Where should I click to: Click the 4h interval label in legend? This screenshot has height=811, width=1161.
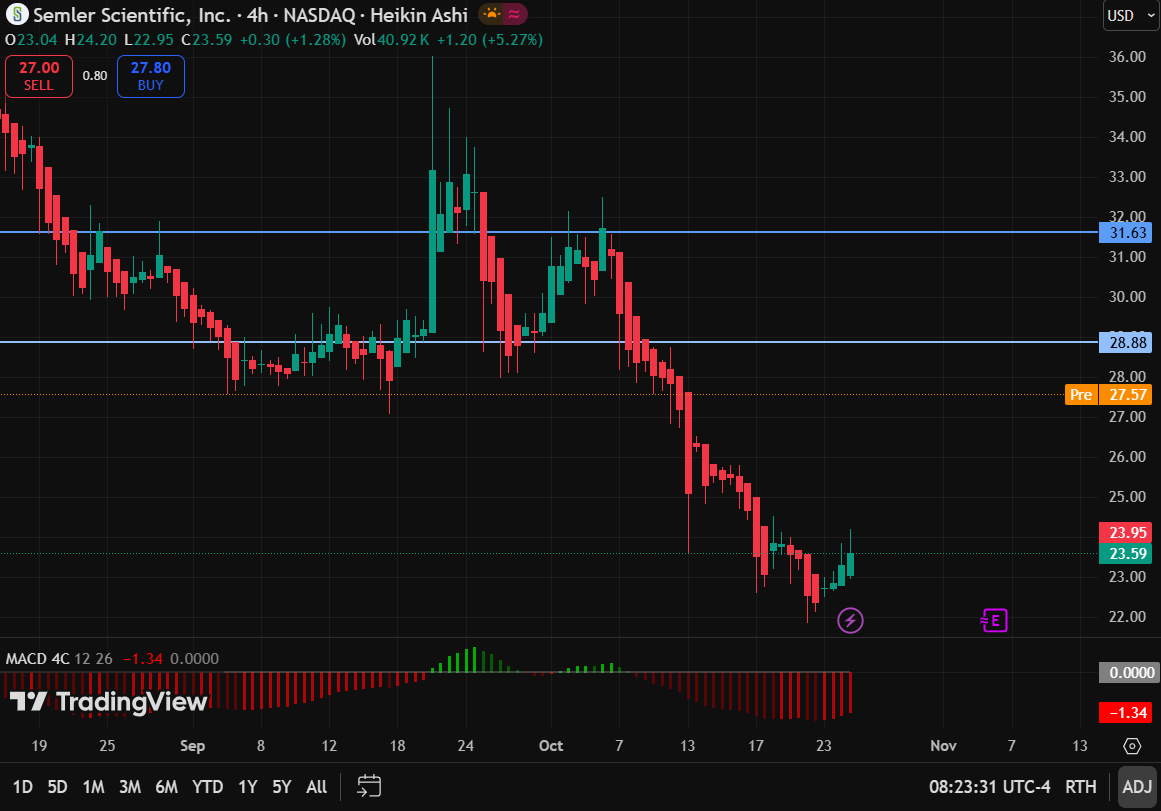(257, 15)
